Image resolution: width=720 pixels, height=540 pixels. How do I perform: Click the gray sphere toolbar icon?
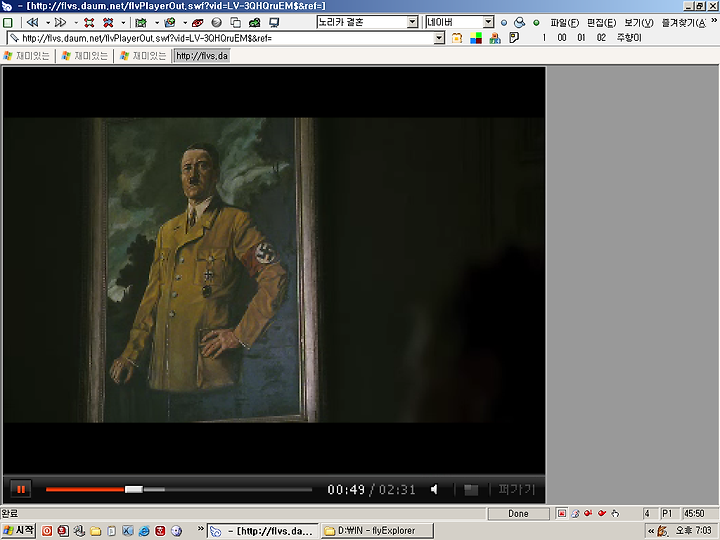tap(217, 22)
